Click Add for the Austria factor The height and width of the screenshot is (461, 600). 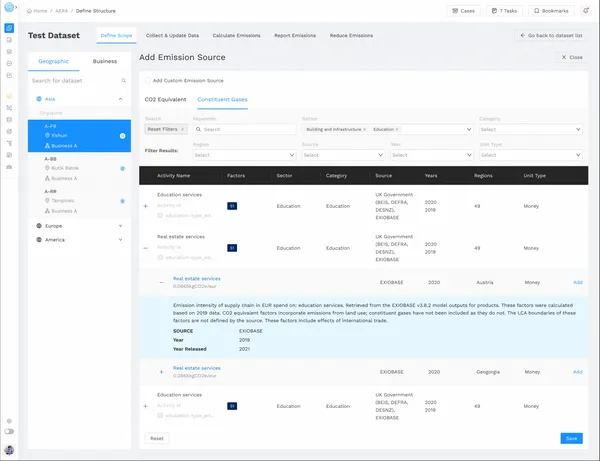[577, 282]
